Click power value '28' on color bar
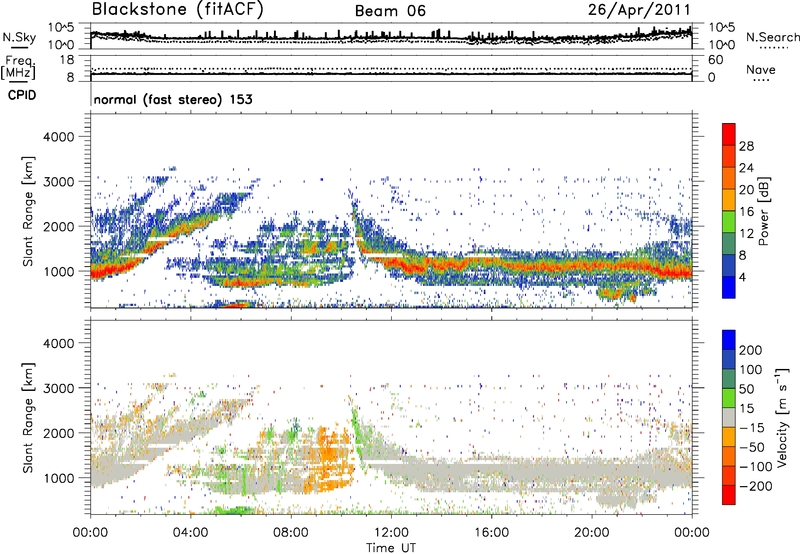The image size is (800, 554). pyautogui.click(x=746, y=146)
